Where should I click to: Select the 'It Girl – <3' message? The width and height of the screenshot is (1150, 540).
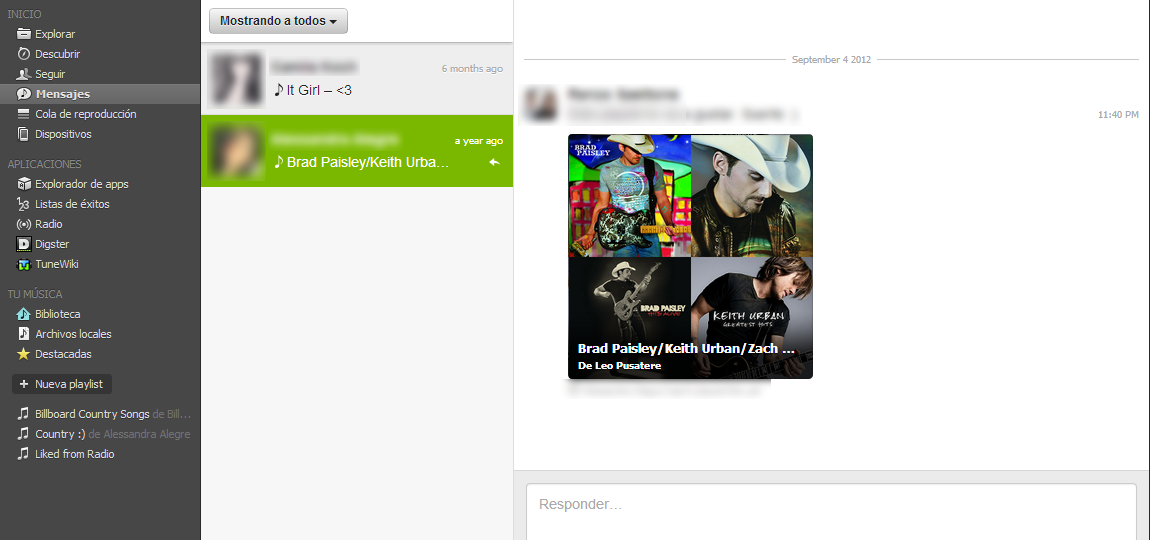357,80
